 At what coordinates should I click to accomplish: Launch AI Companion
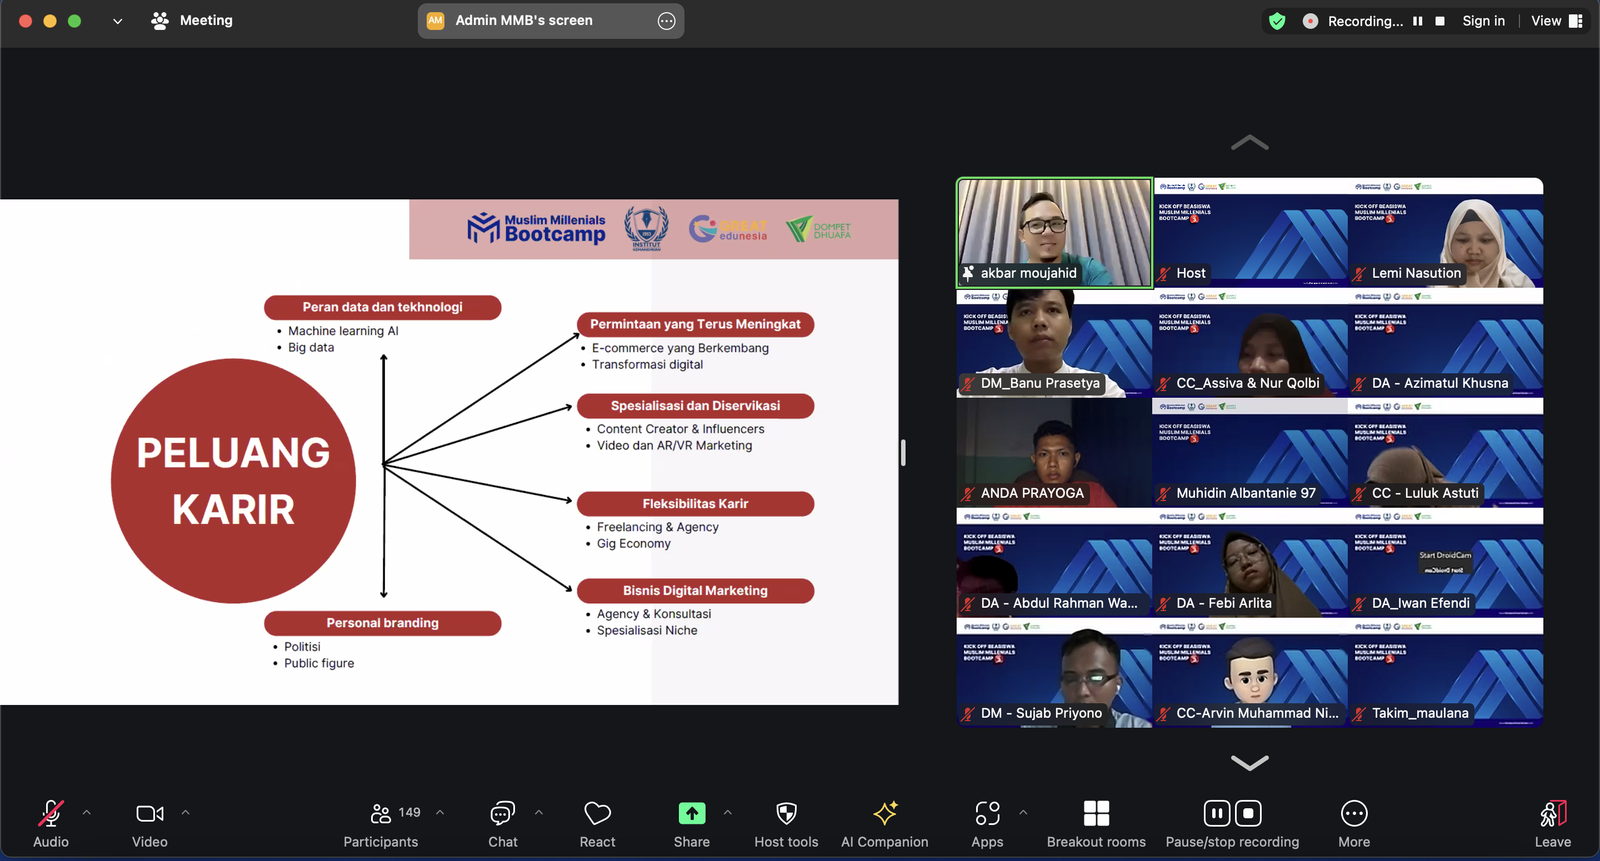(884, 823)
